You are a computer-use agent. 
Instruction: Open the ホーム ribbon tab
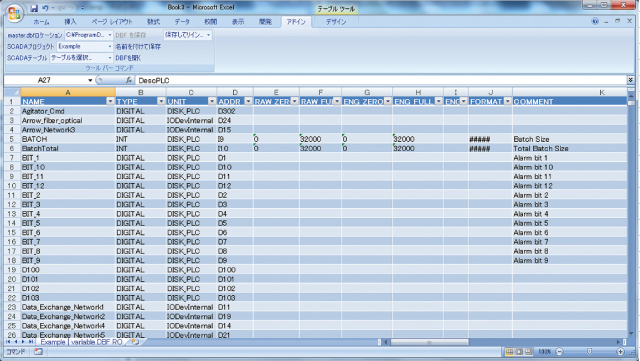pos(41,22)
